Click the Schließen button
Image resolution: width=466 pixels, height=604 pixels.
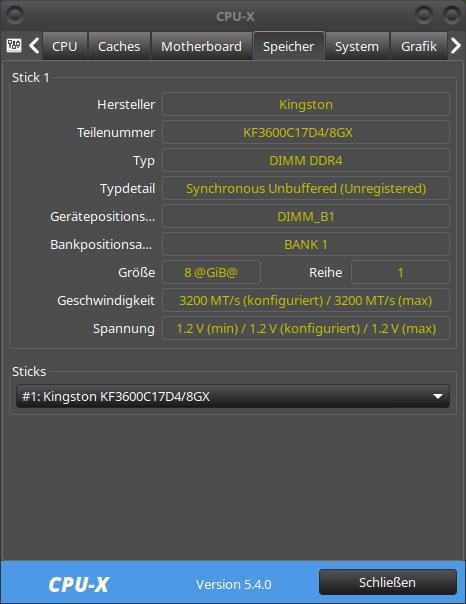click(387, 582)
